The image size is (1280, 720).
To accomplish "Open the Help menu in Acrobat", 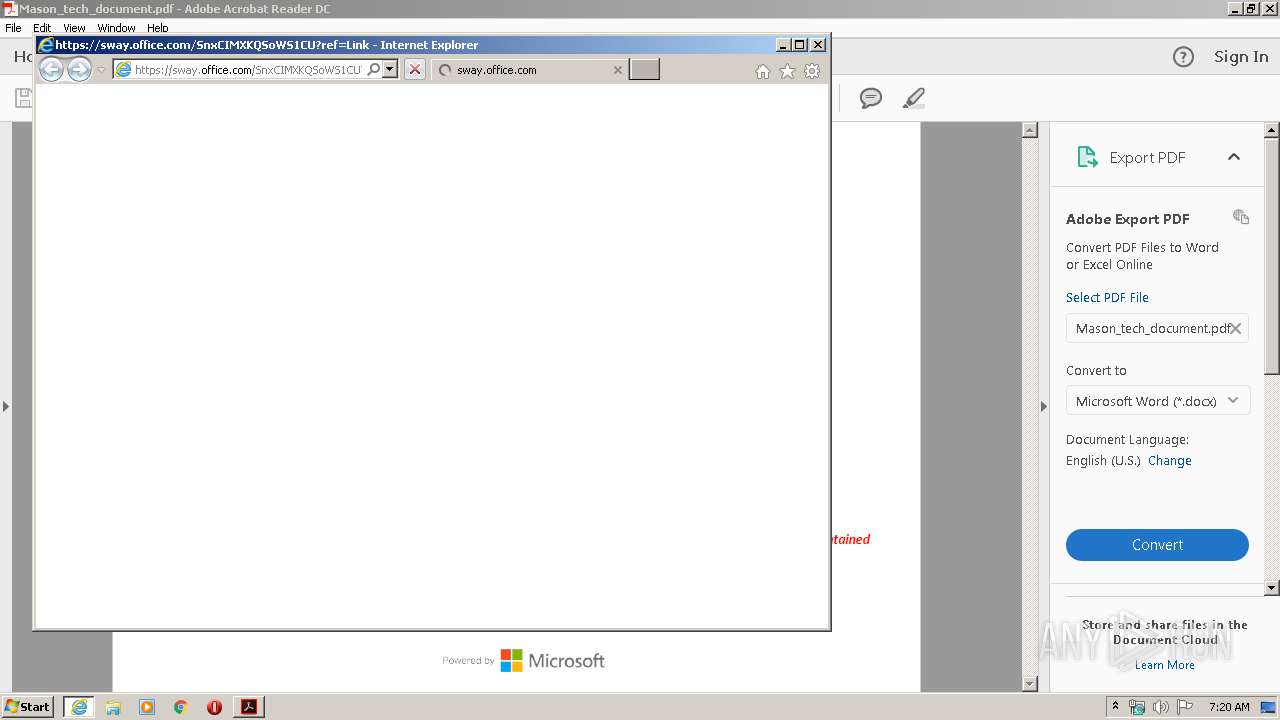I will tap(158, 28).
